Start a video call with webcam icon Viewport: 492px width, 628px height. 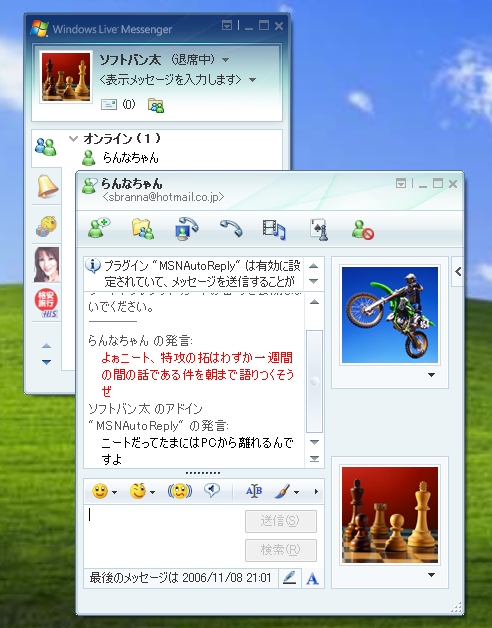(x=187, y=229)
